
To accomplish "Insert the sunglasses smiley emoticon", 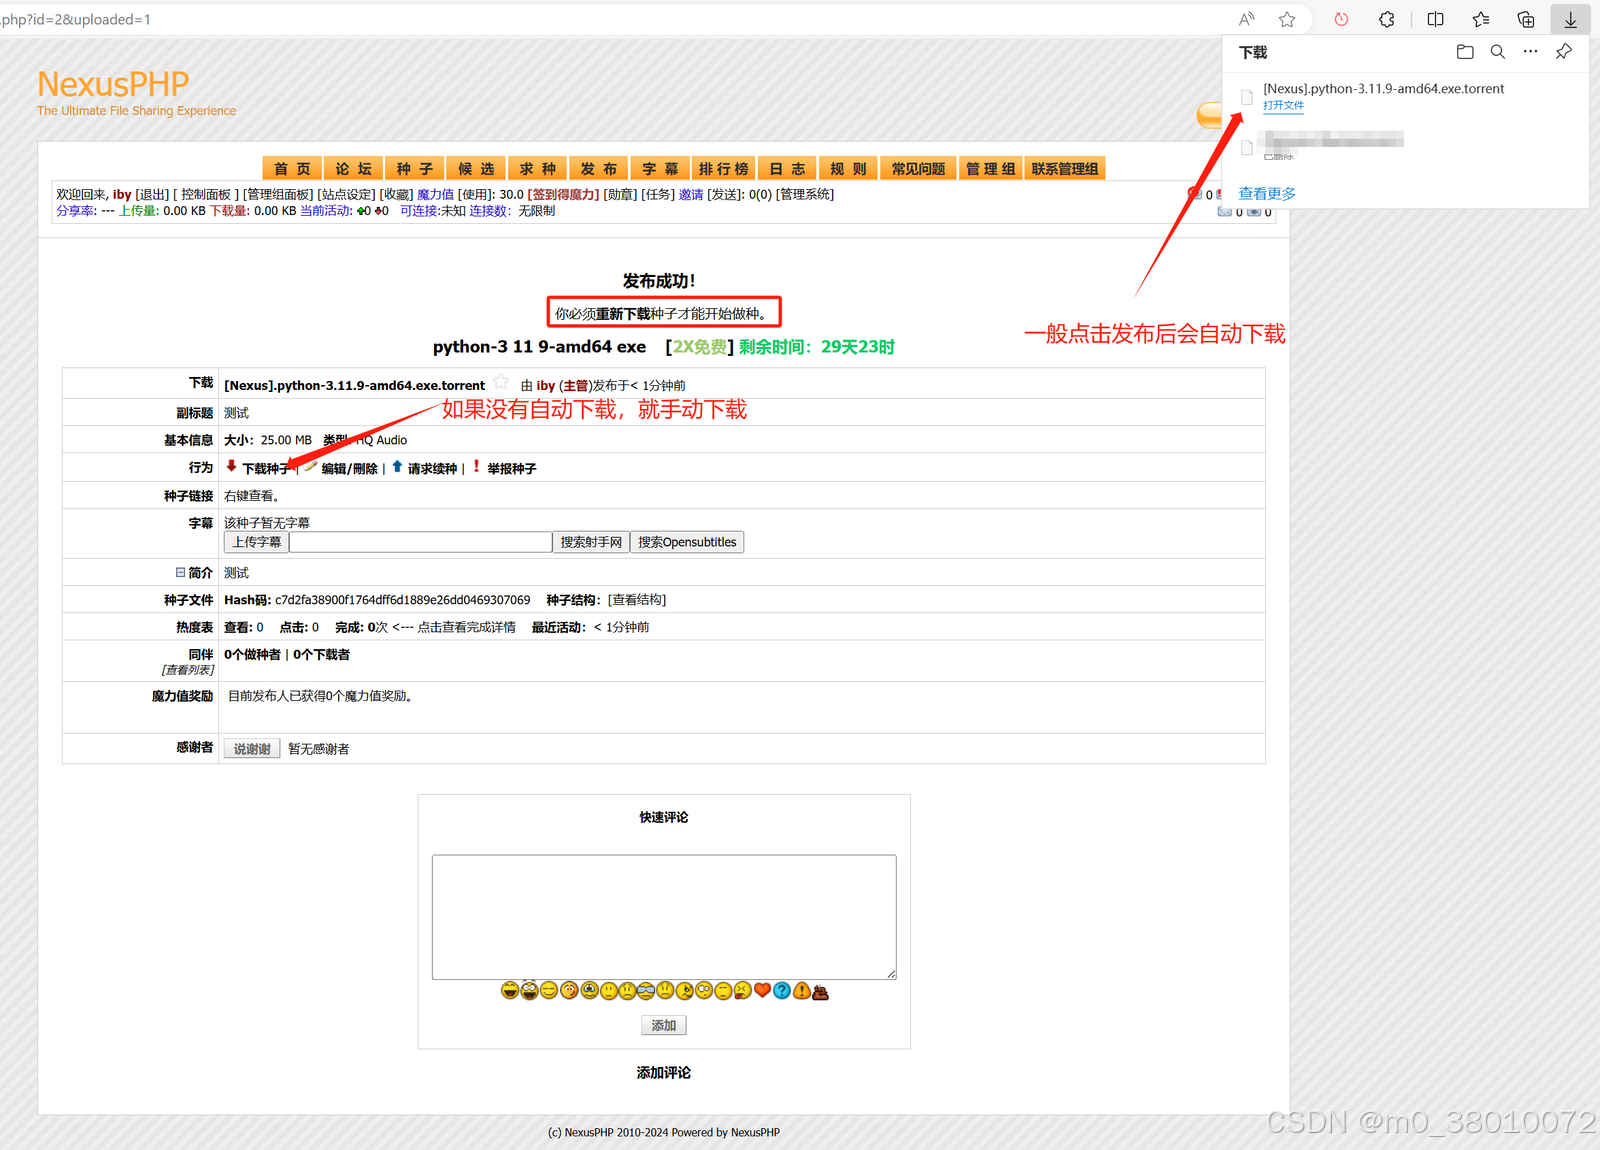I will 646,990.
